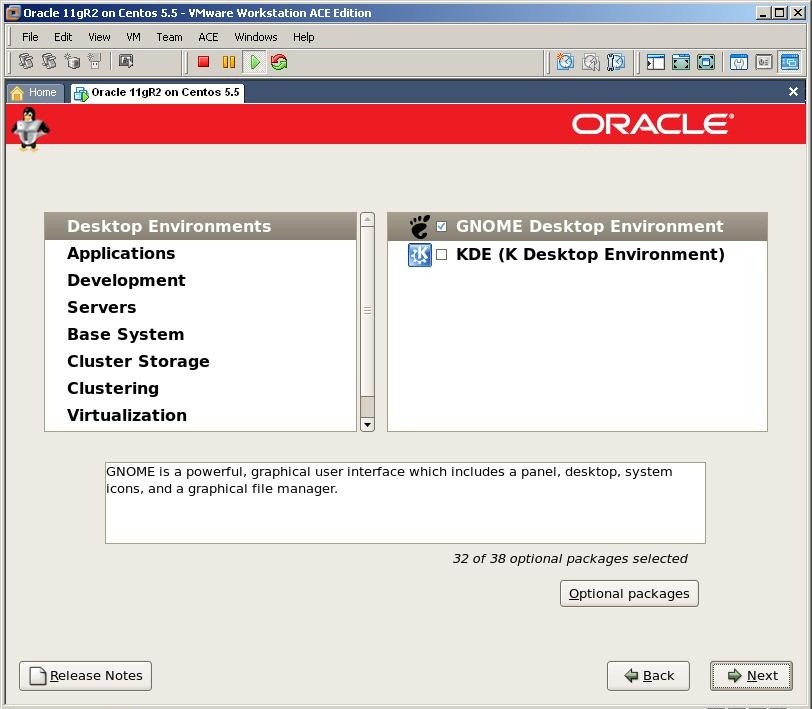Close the Oracle 11gR2 VM tab with X

[793, 92]
